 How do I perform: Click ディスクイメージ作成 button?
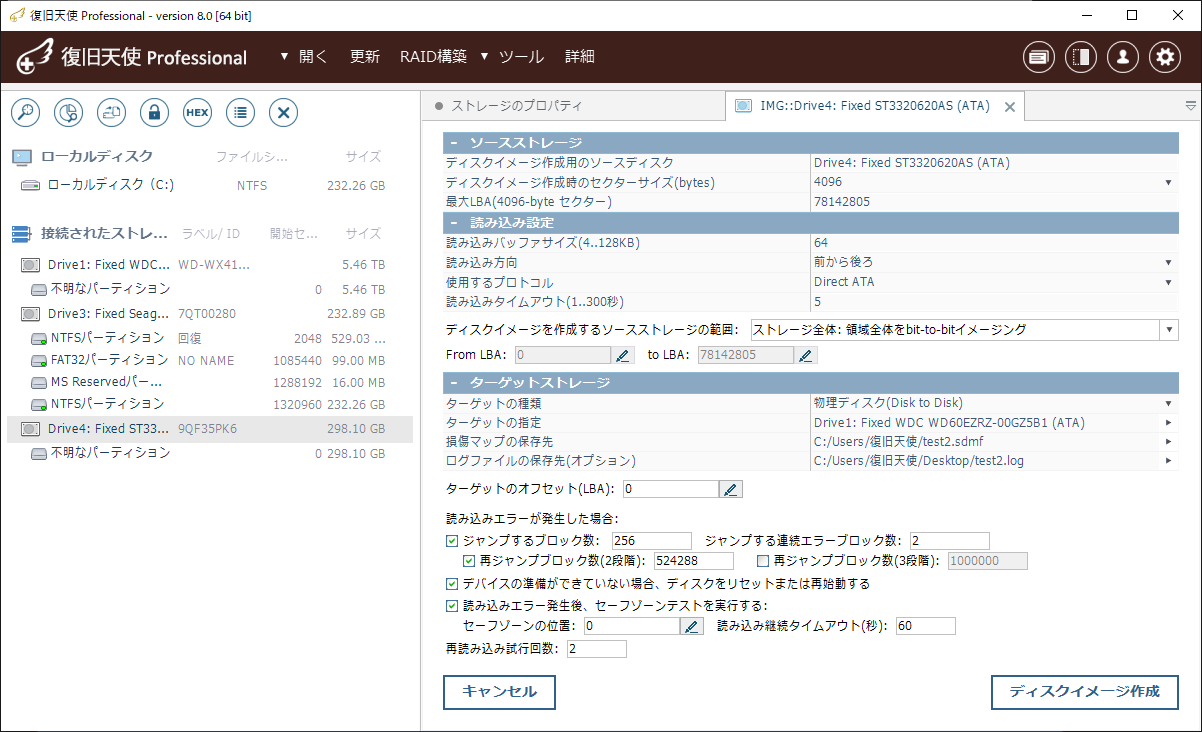(x=1084, y=692)
